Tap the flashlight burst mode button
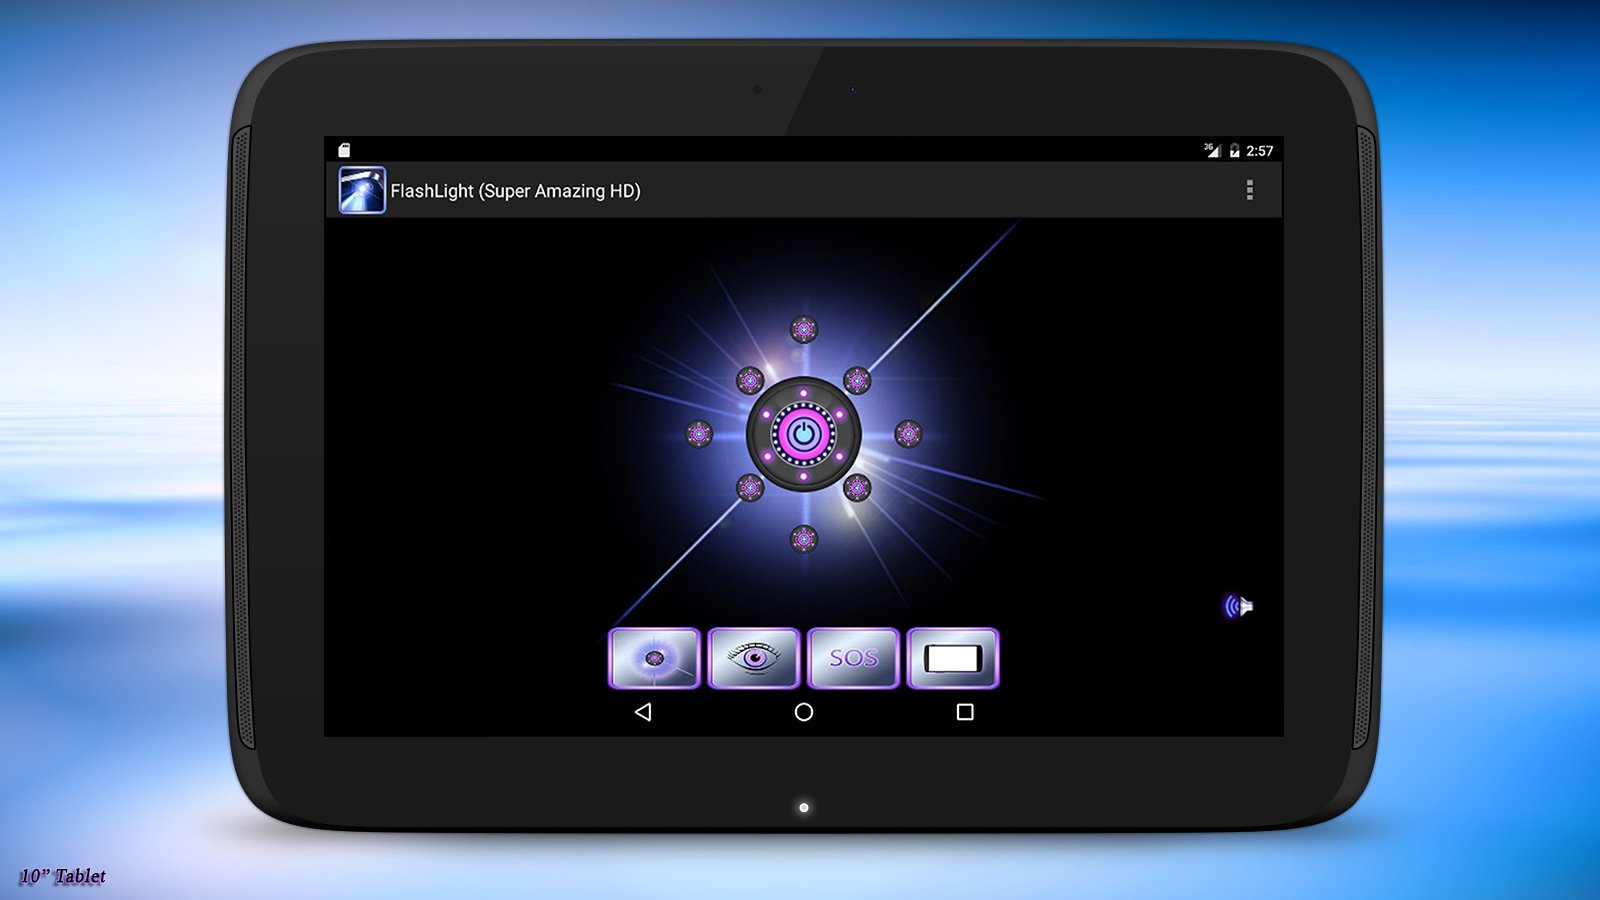Screen dimensions: 1600x900 click(654, 658)
